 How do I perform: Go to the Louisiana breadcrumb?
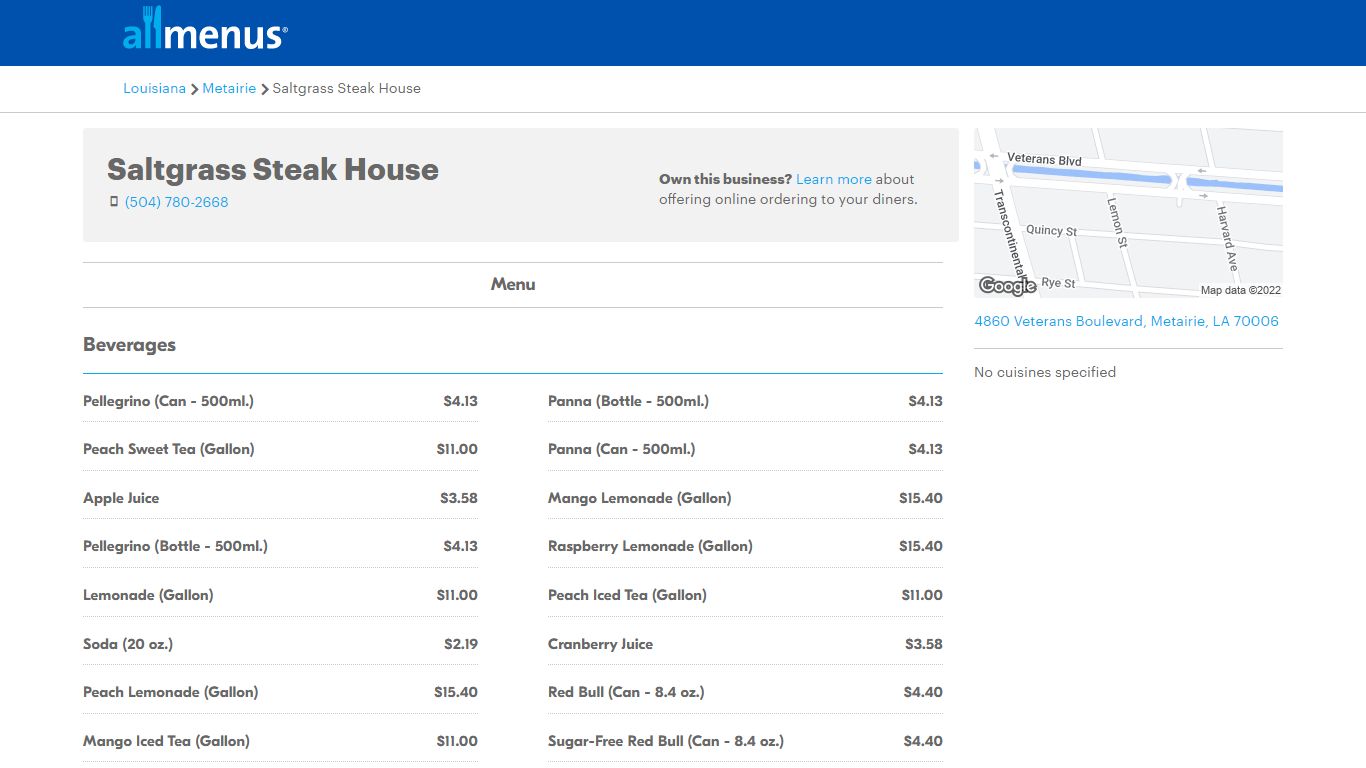pos(154,88)
